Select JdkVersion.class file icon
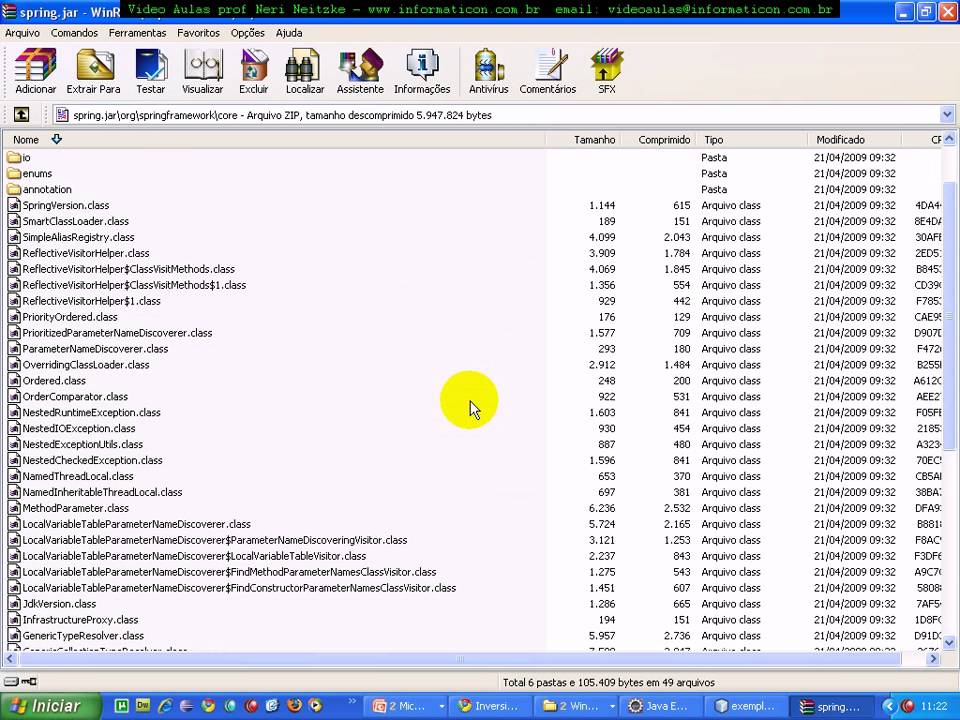 pos(14,604)
